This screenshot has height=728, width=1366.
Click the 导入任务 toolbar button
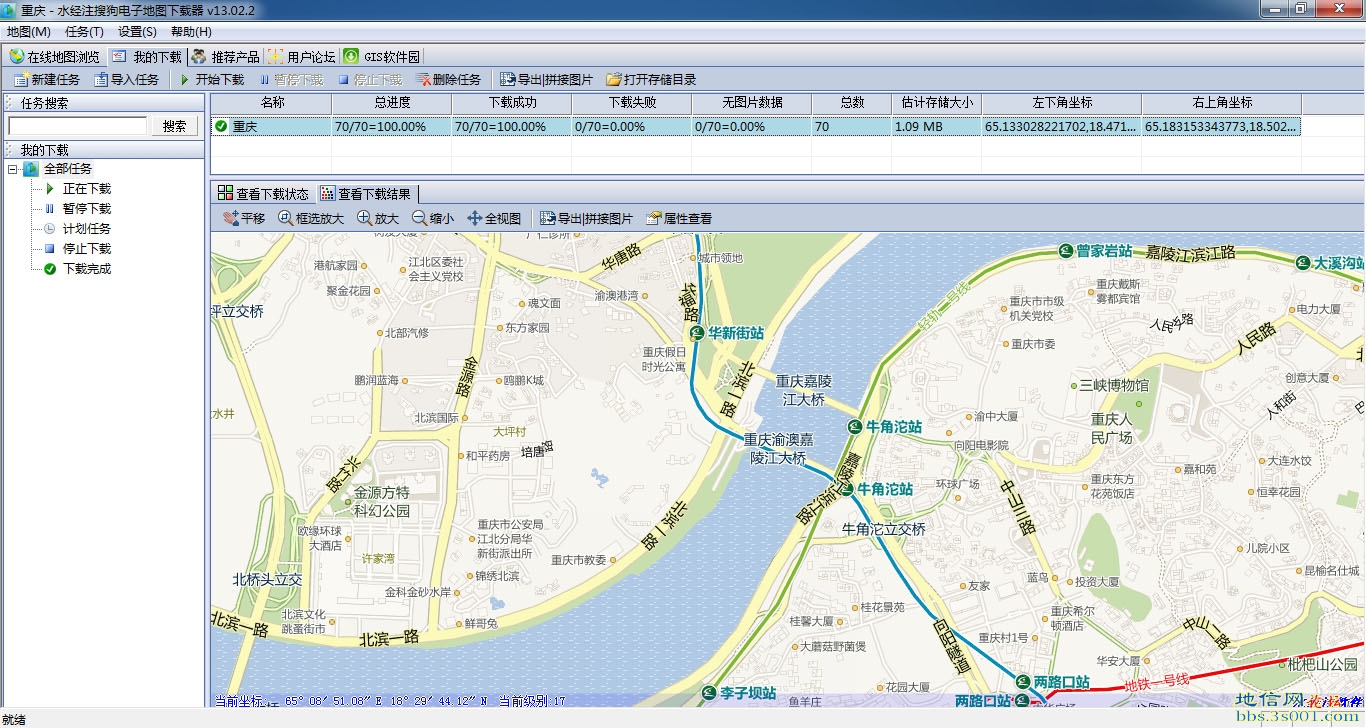point(126,79)
